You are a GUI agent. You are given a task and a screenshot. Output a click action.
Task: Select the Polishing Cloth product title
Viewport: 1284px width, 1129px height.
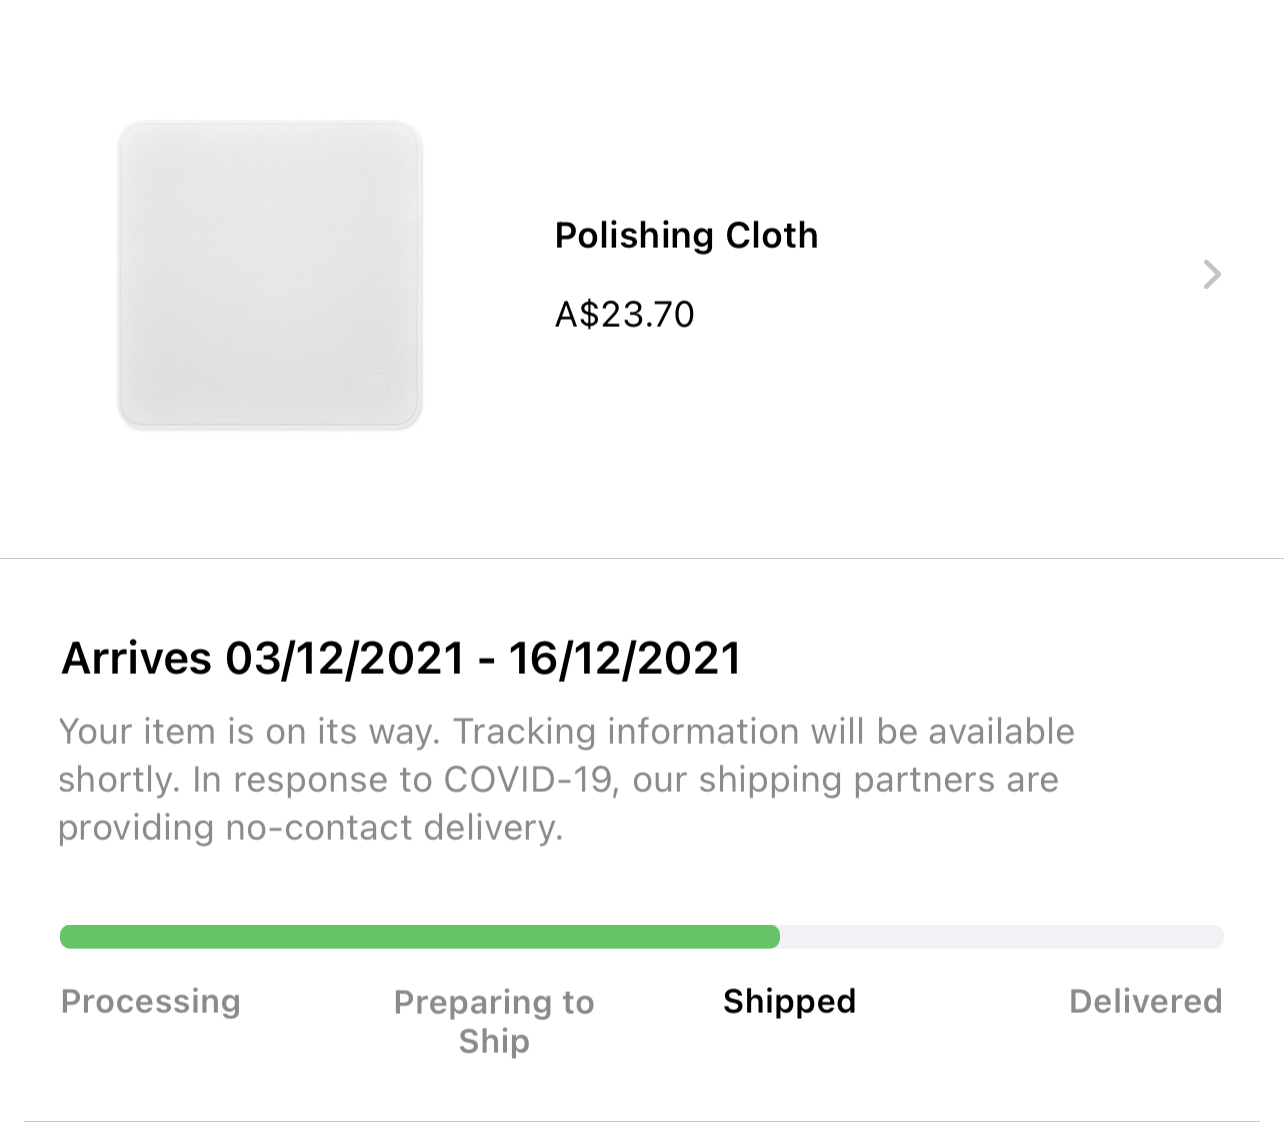(x=686, y=235)
